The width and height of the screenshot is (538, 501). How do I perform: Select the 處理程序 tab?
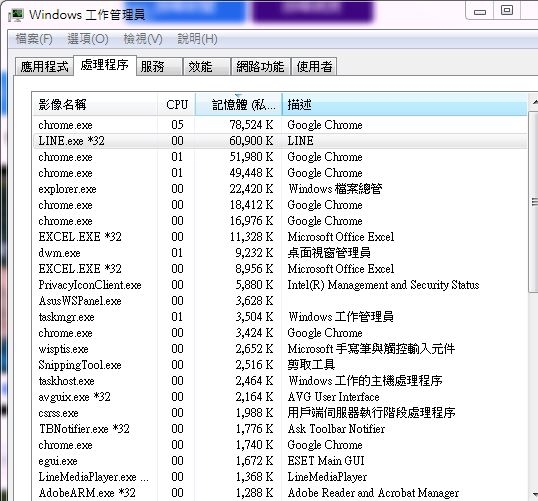coord(105,65)
